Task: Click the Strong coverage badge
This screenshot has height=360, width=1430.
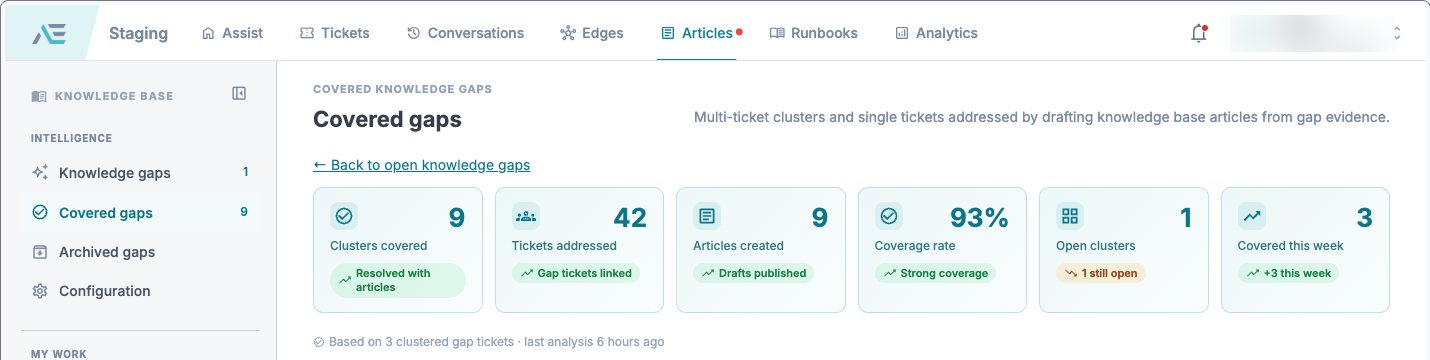Action: point(935,273)
